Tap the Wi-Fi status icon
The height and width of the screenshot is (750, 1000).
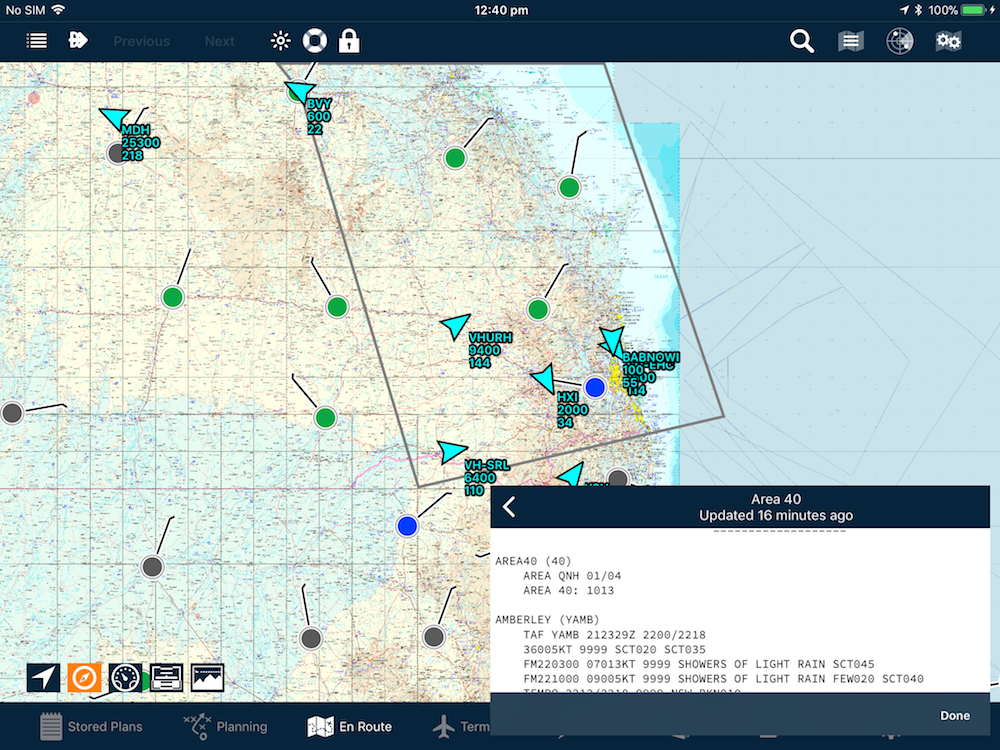point(58,10)
